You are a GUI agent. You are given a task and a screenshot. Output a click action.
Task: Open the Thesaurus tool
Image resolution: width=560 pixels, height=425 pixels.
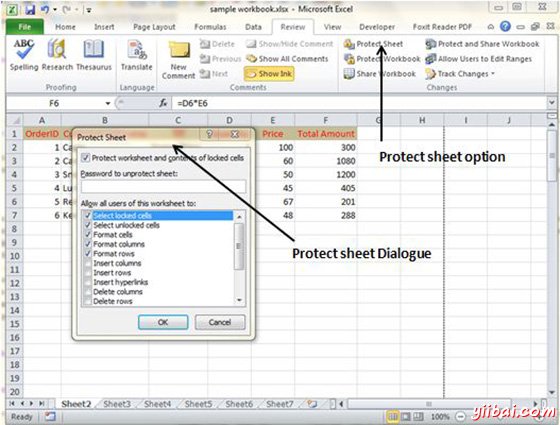coord(94,54)
